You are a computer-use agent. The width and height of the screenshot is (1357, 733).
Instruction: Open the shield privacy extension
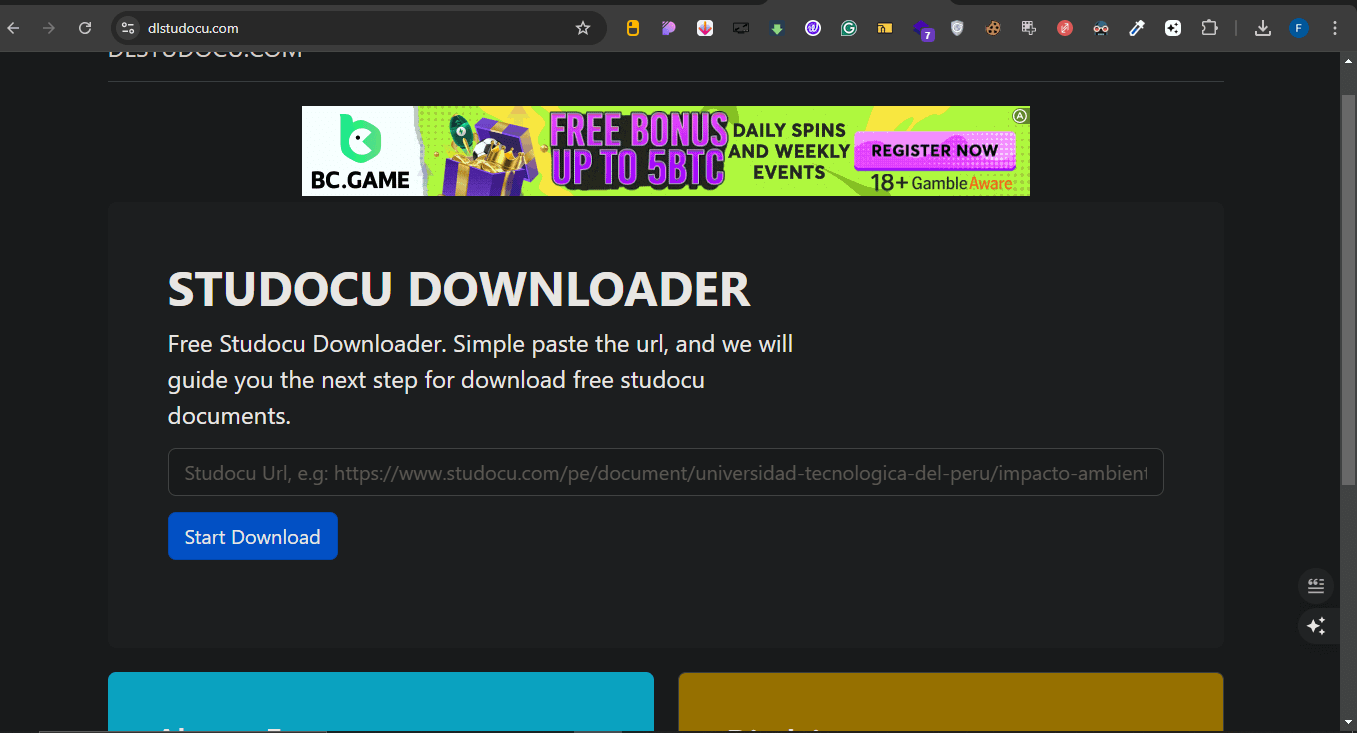957,27
